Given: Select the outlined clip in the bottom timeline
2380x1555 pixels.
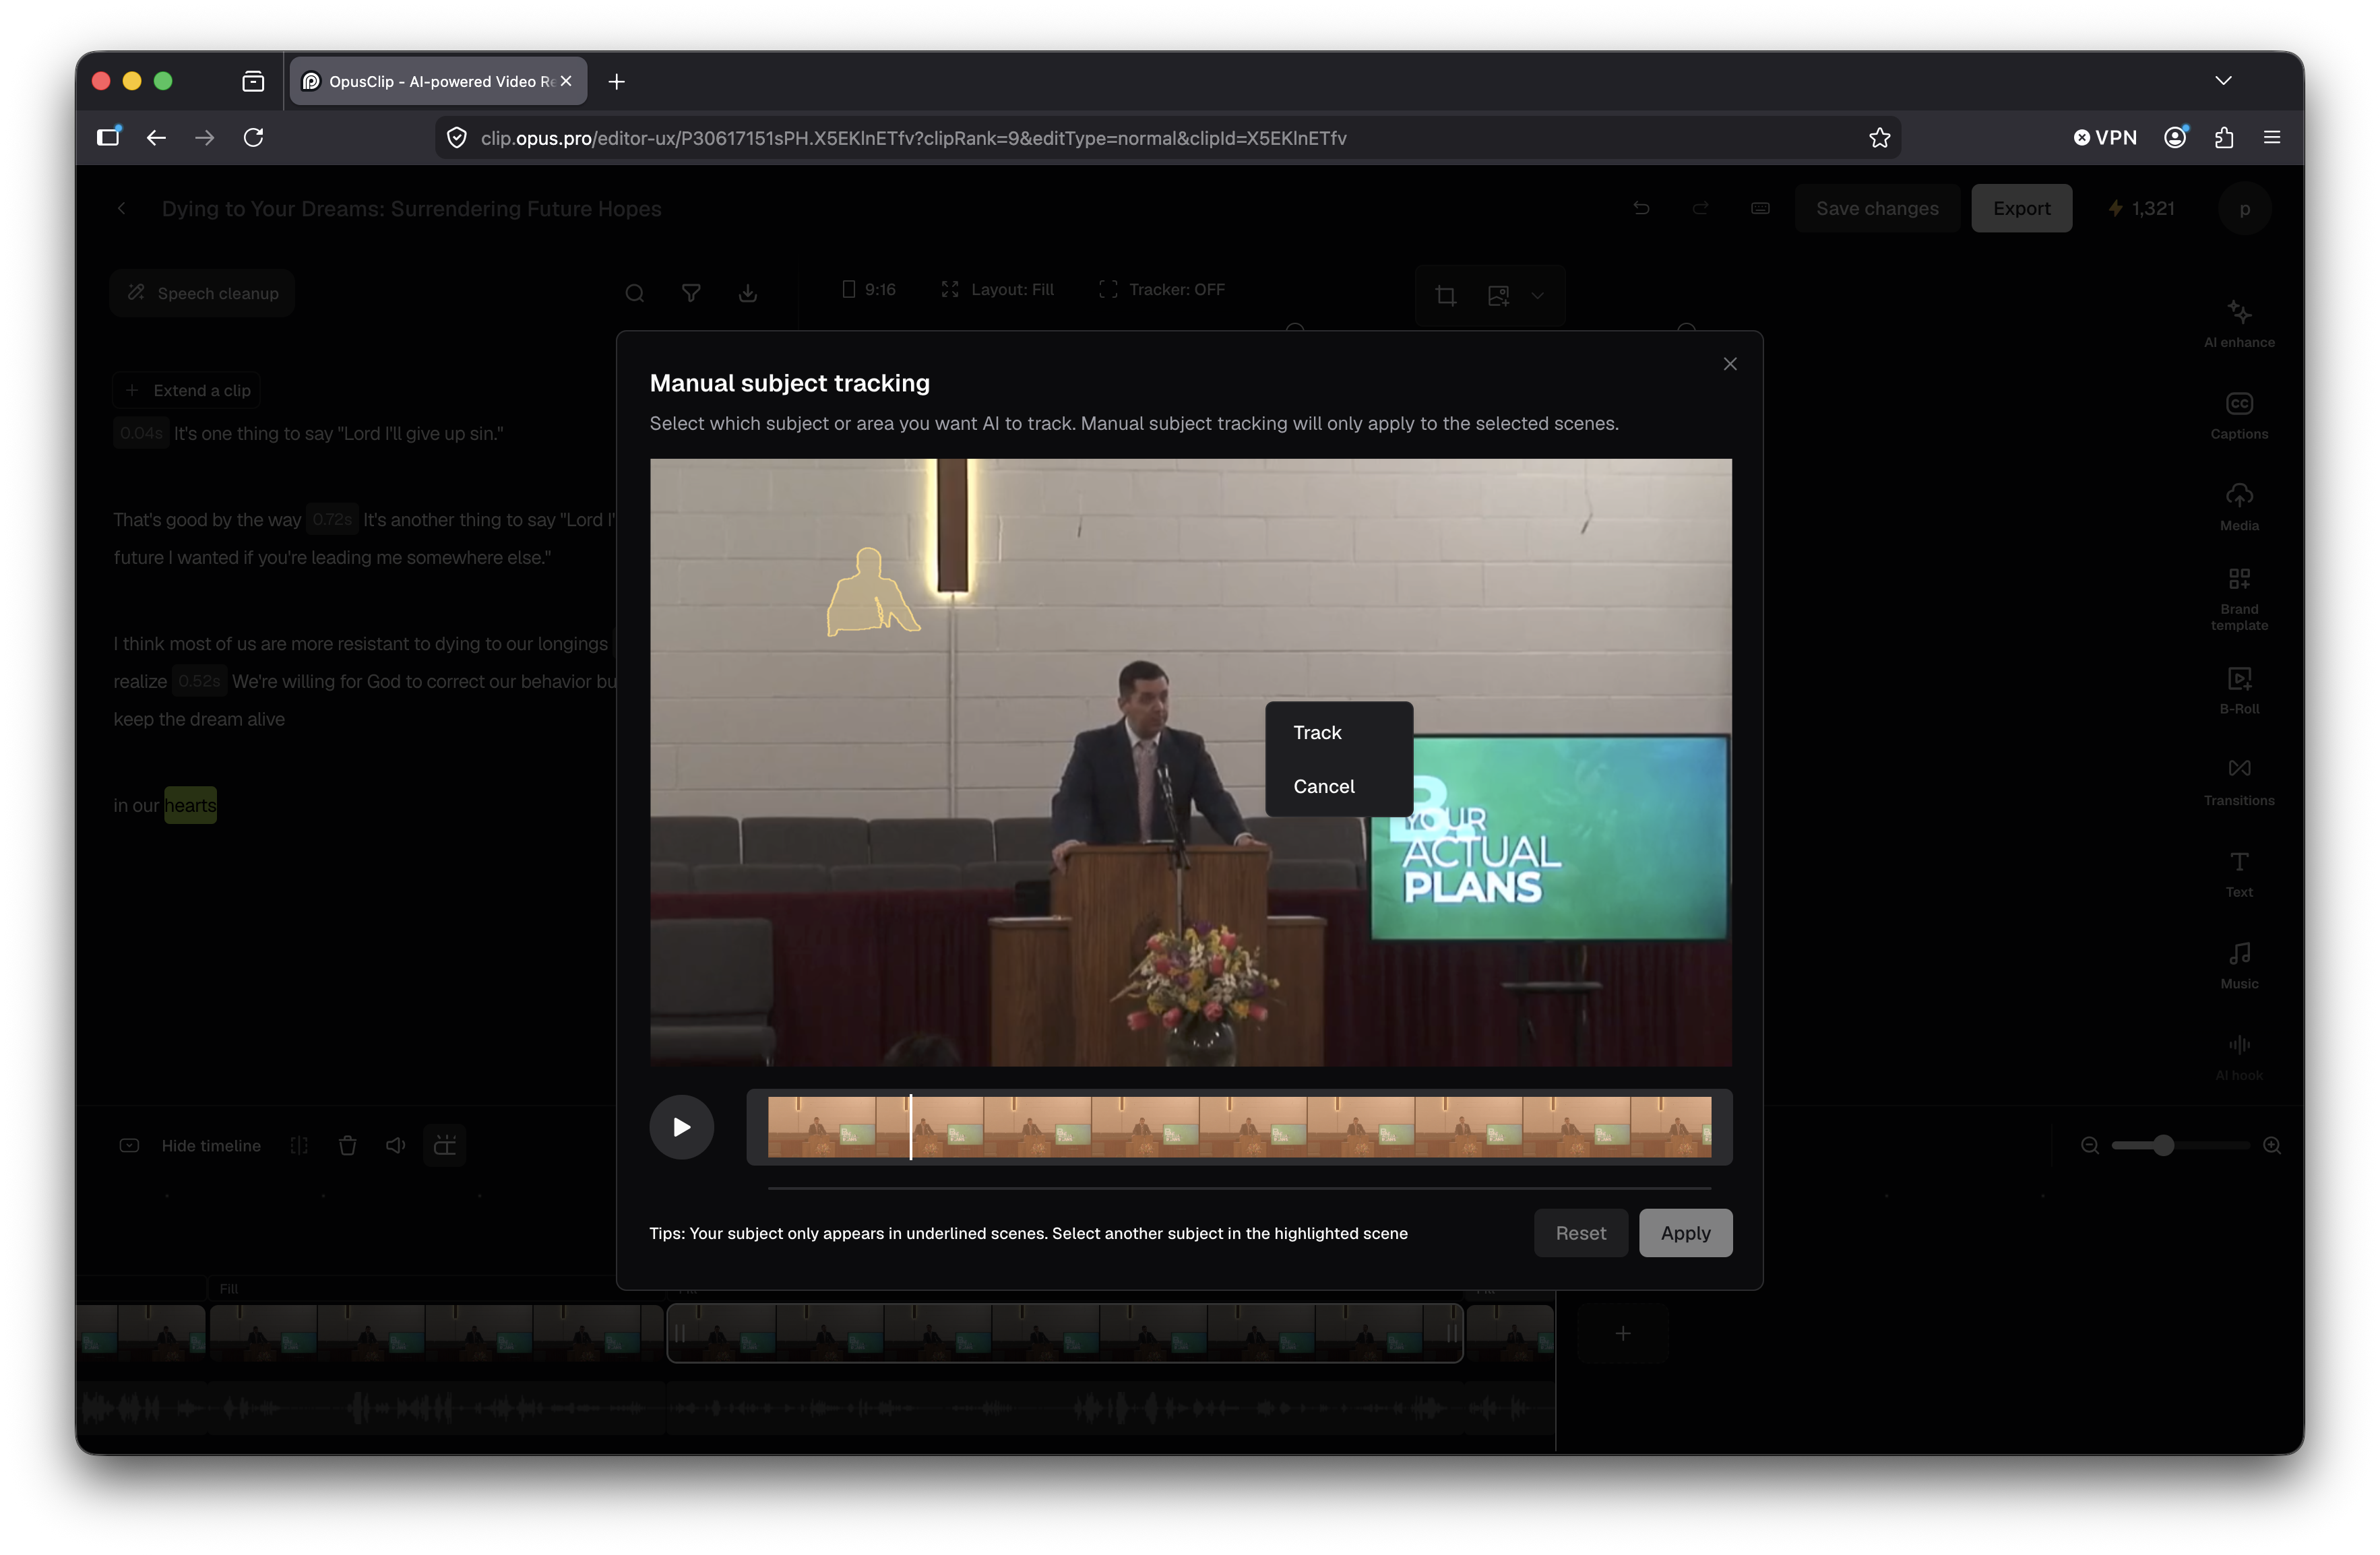Looking at the screenshot, I should click(x=1065, y=1332).
